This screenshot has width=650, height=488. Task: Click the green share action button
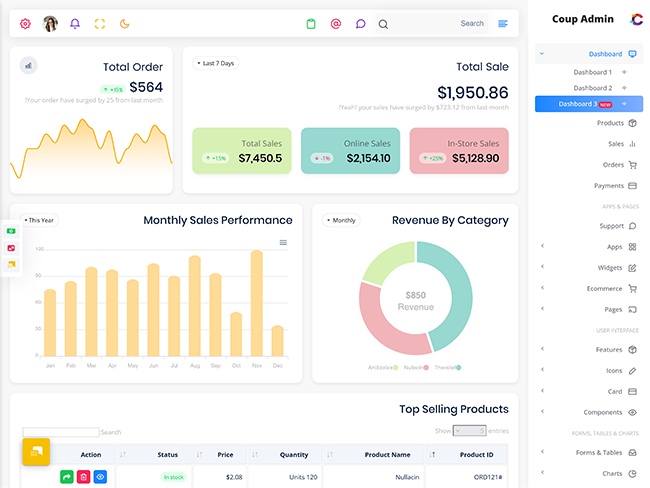coord(67,477)
